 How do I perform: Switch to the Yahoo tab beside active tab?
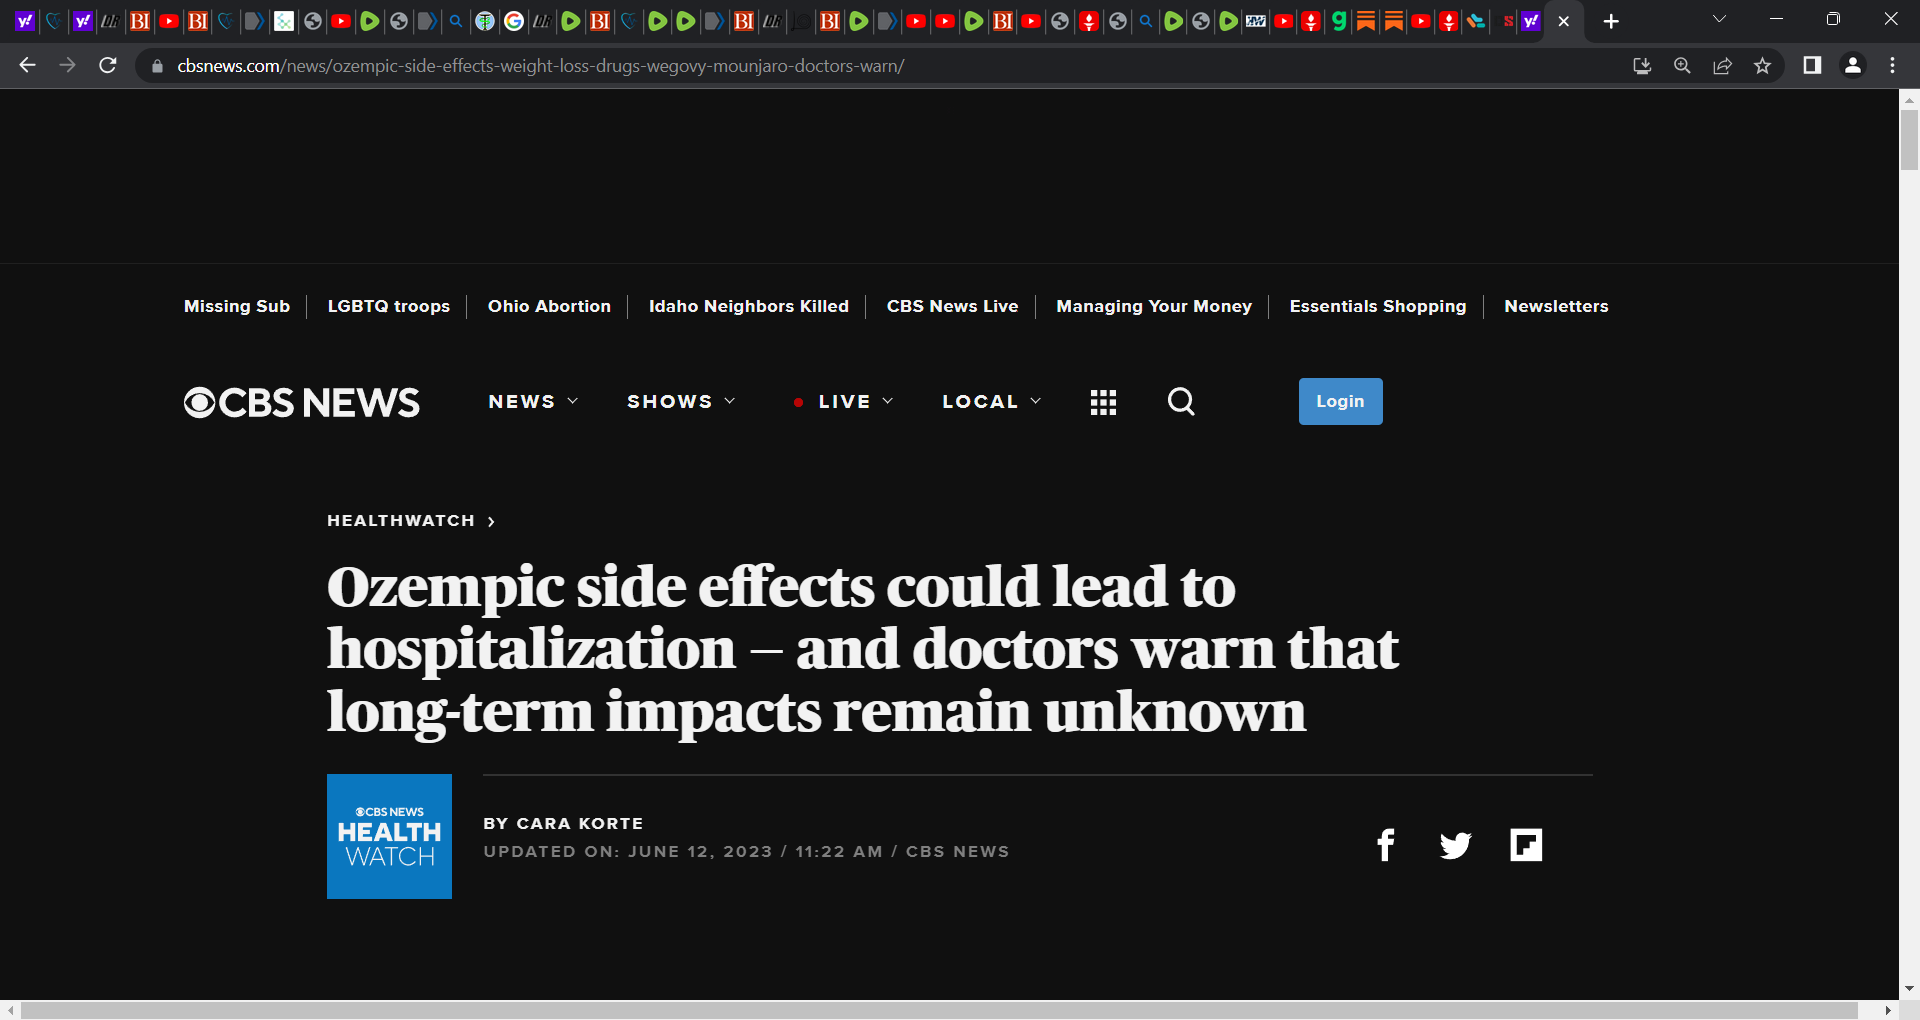(1530, 21)
